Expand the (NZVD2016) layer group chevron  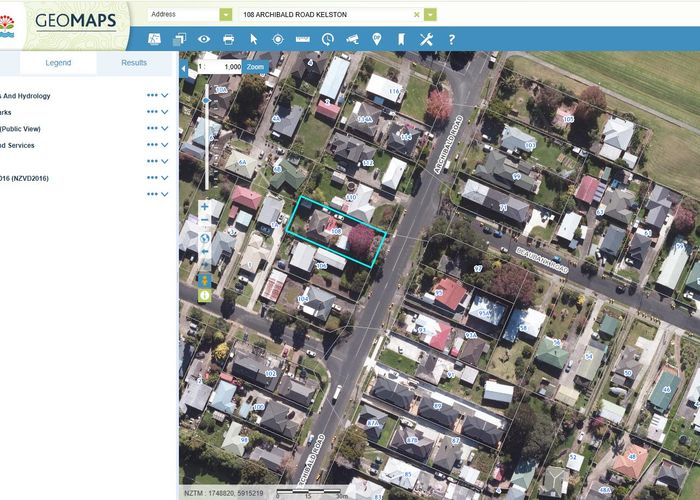[165, 178]
